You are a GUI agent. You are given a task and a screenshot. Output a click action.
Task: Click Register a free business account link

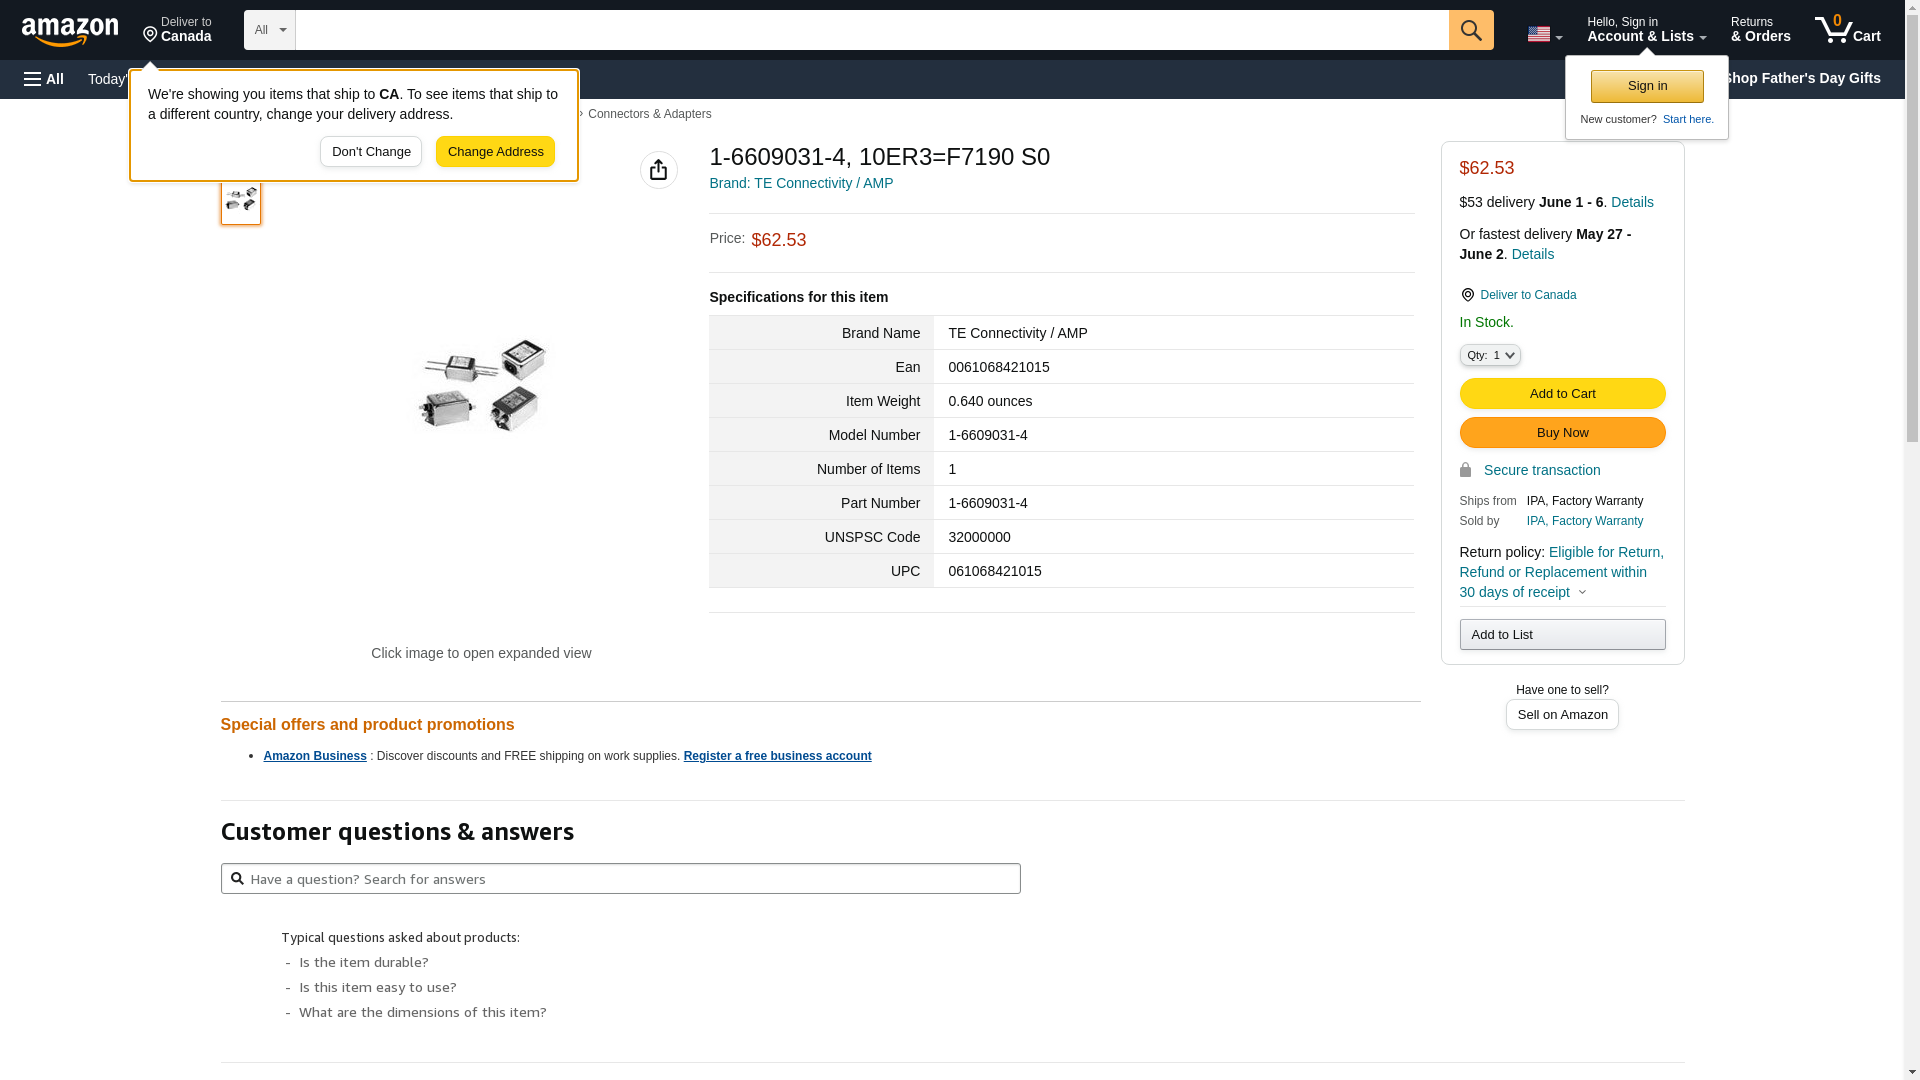(x=777, y=756)
